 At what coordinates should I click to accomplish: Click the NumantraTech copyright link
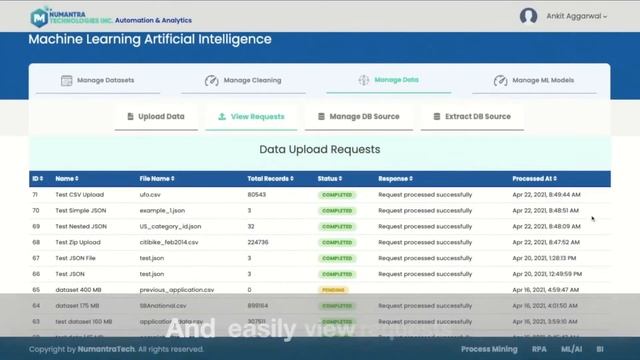pos(106,349)
